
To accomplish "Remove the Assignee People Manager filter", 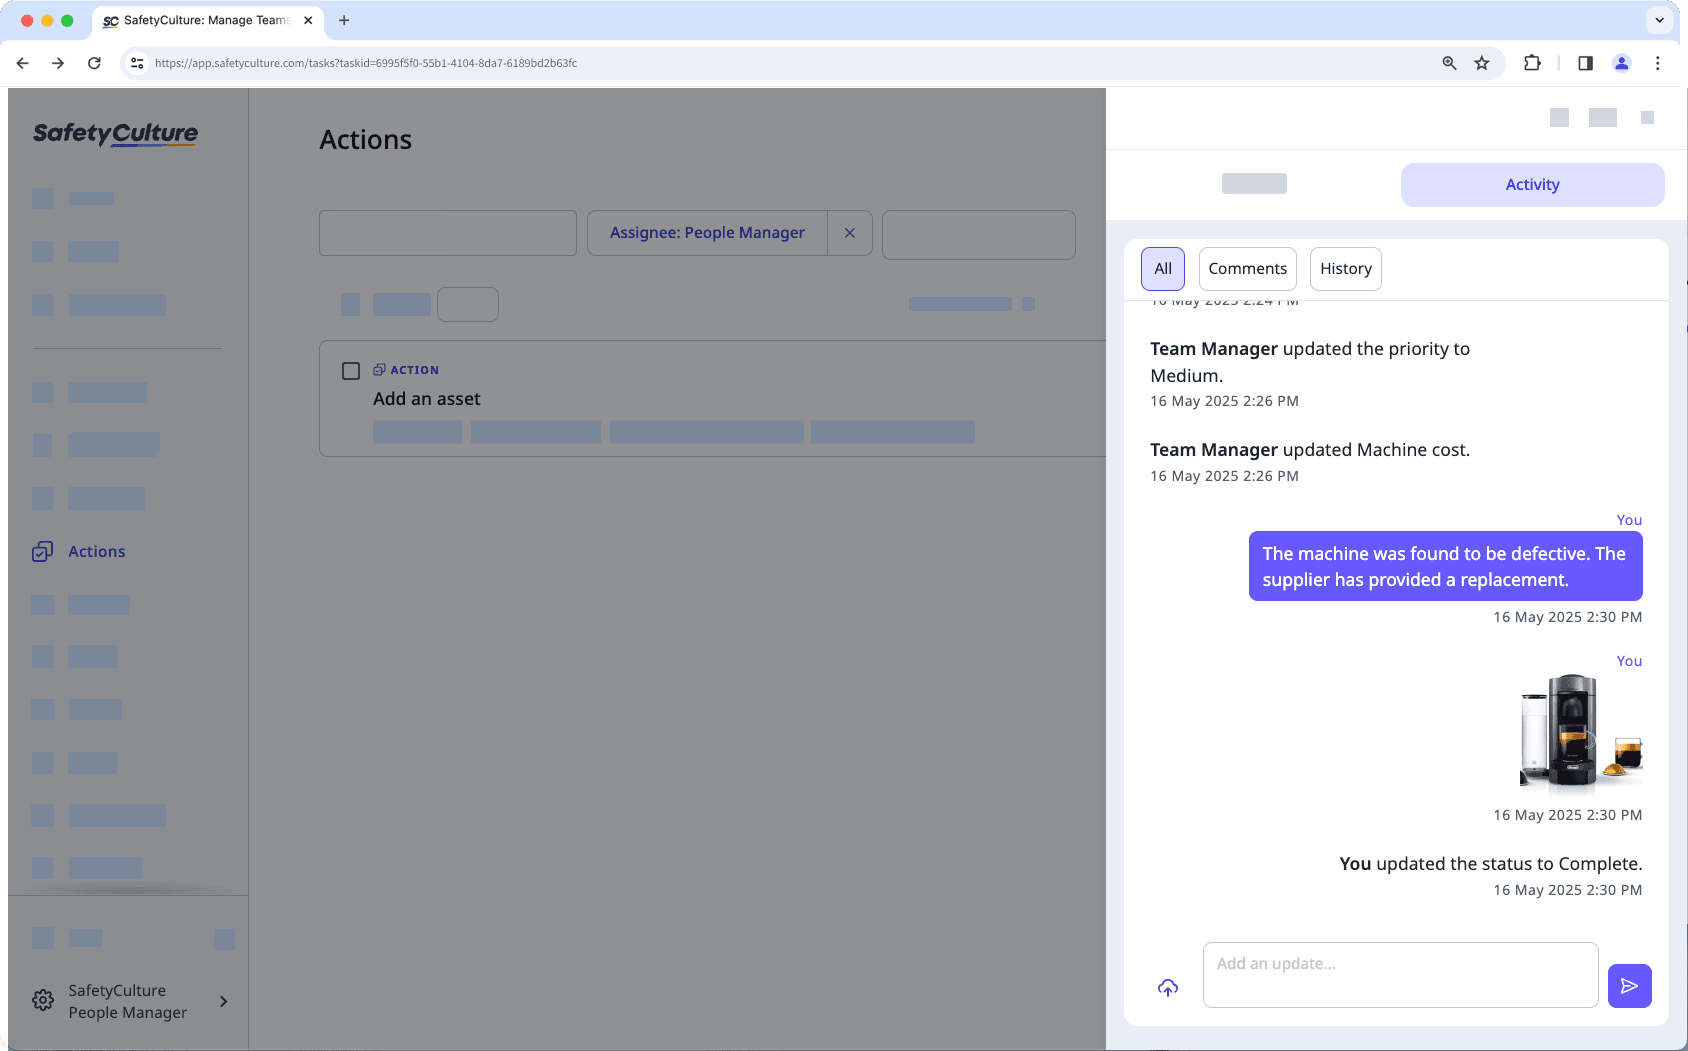I will (850, 232).
